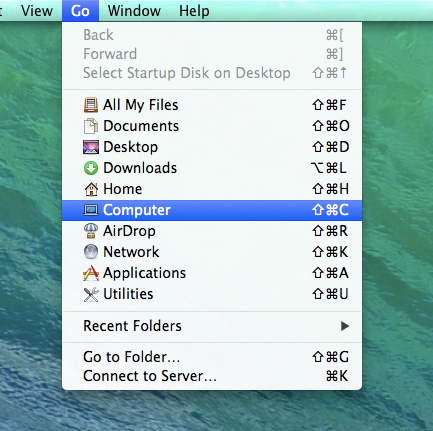Screen dimensions: 433x431
Task: Click the All My Files icon
Action: [x=91, y=105]
